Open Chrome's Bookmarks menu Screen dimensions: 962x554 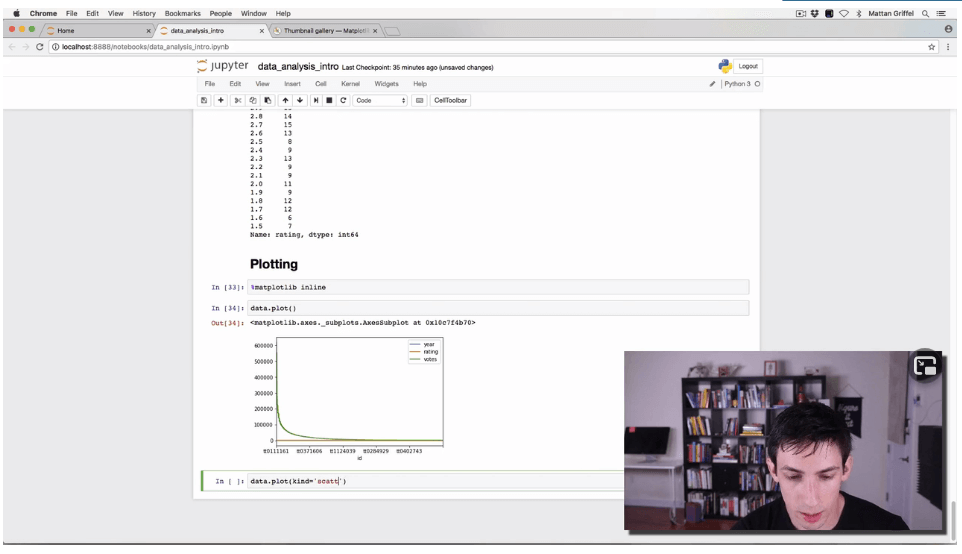point(182,13)
